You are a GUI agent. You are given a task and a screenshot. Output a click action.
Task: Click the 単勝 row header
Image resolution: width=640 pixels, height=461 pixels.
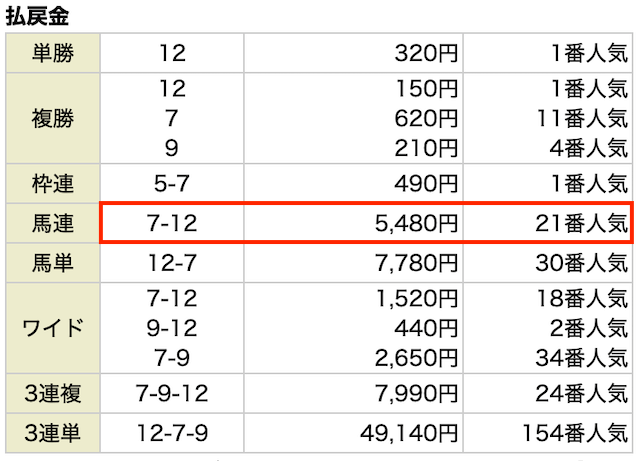[53, 53]
